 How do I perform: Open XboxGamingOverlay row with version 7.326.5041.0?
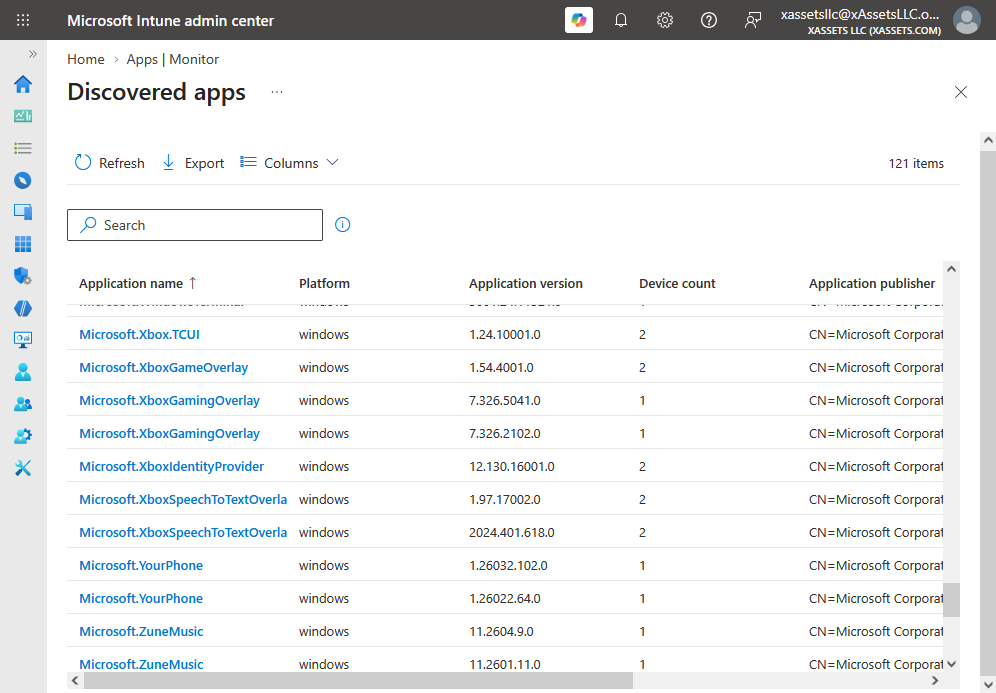[170, 400]
